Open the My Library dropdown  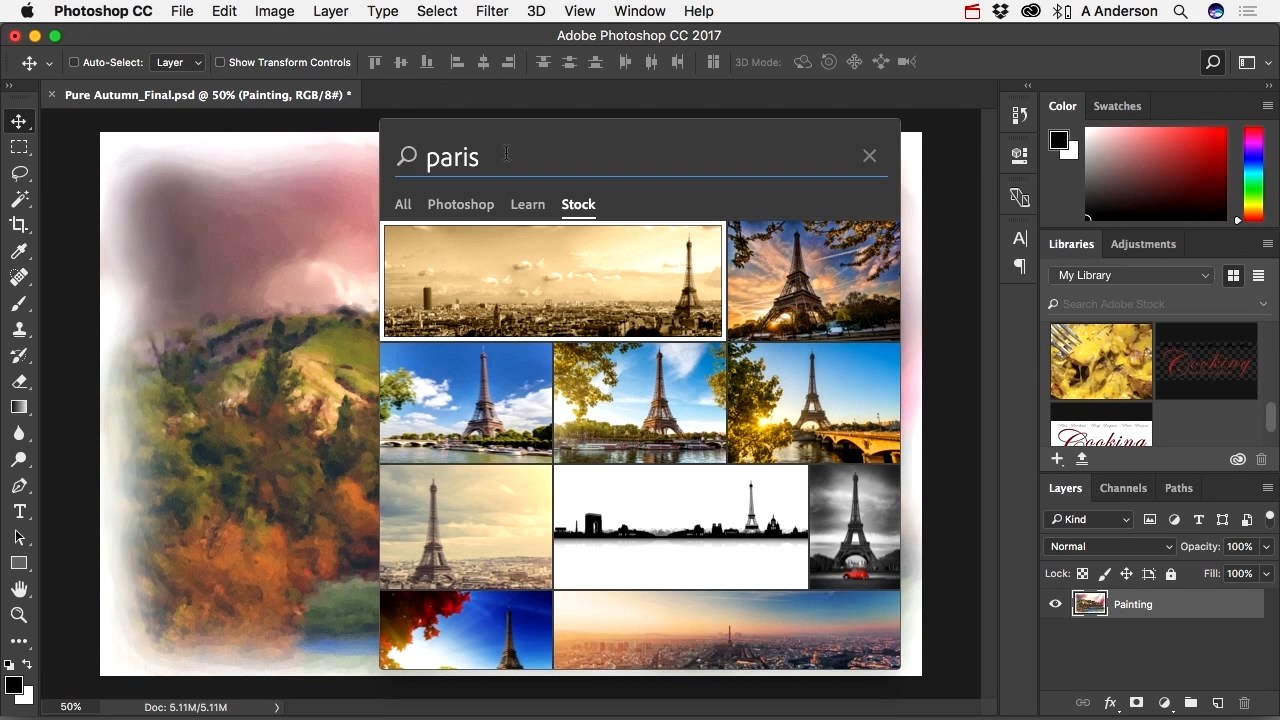tap(1132, 275)
